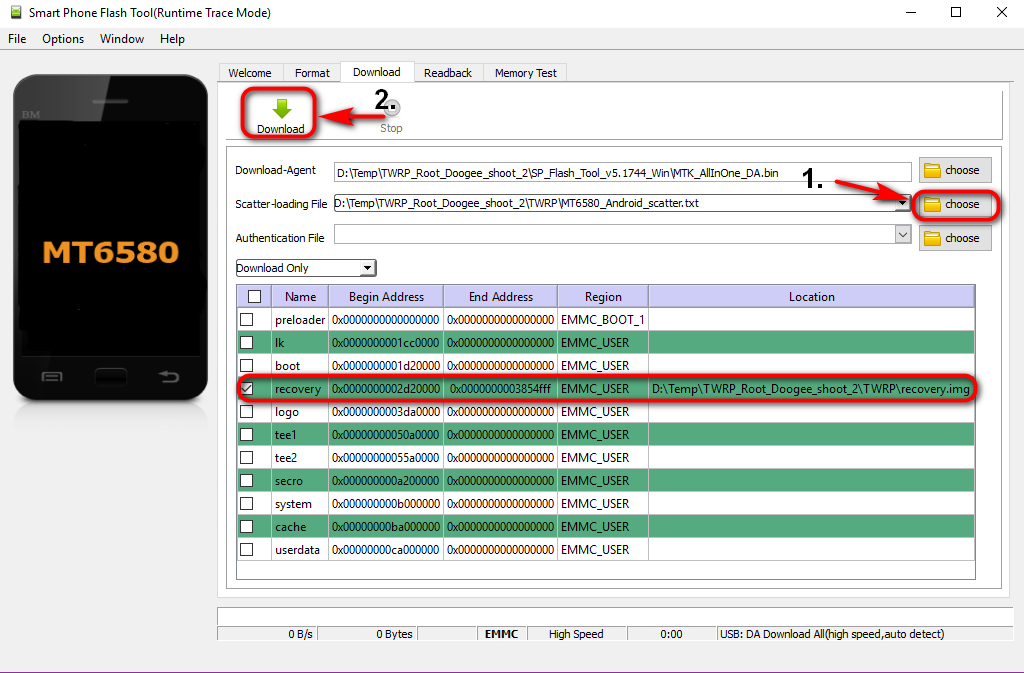
Task: Switch to the Memory Test tab
Action: pyautogui.click(x=526, y=73)
